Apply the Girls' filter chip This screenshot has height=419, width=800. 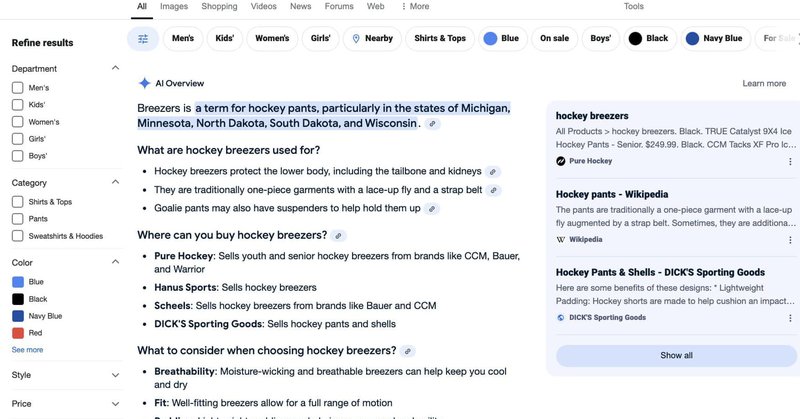(320, 39)
